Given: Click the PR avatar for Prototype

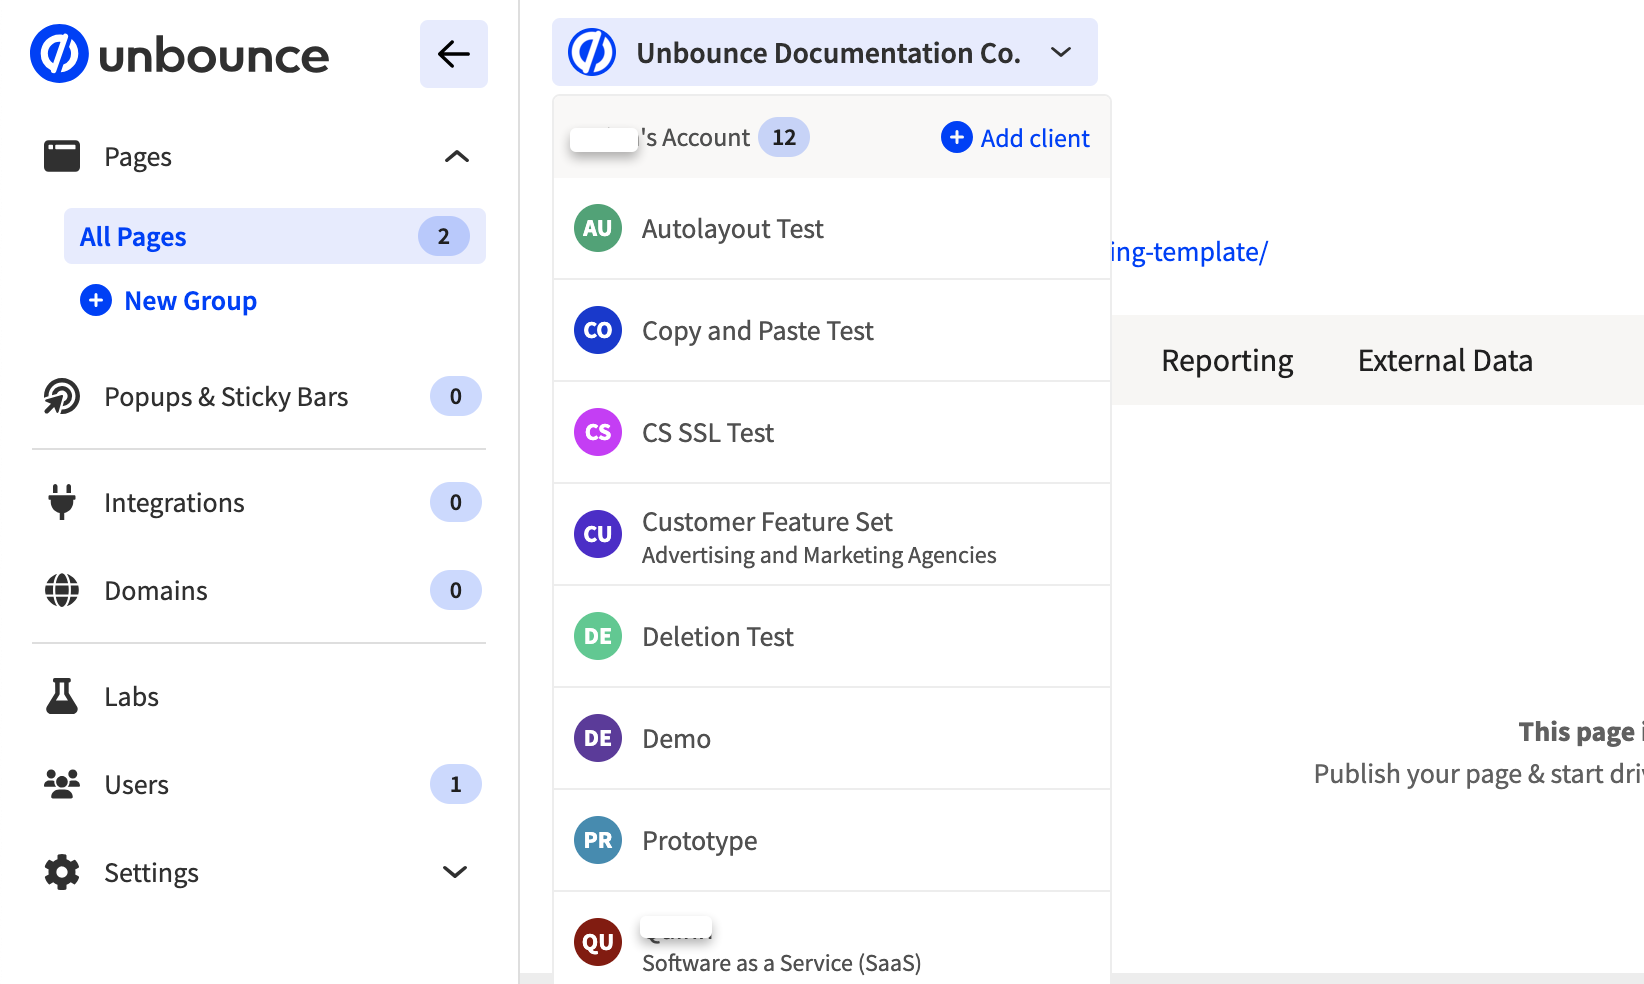Looking at the screenshot, I should [598, 840].
